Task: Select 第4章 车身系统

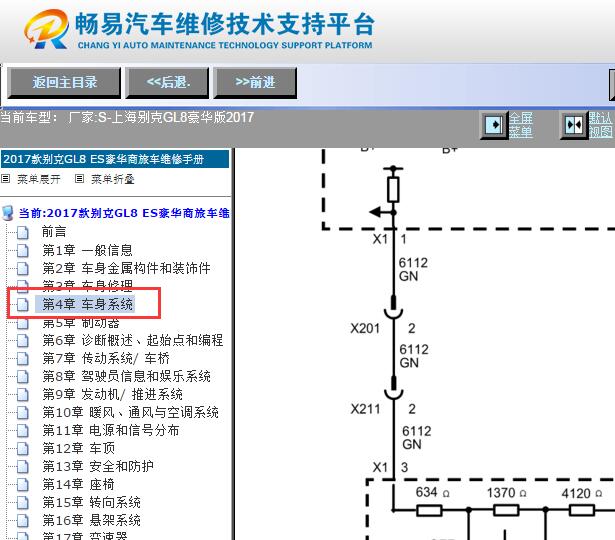Action: pos(87,304)
